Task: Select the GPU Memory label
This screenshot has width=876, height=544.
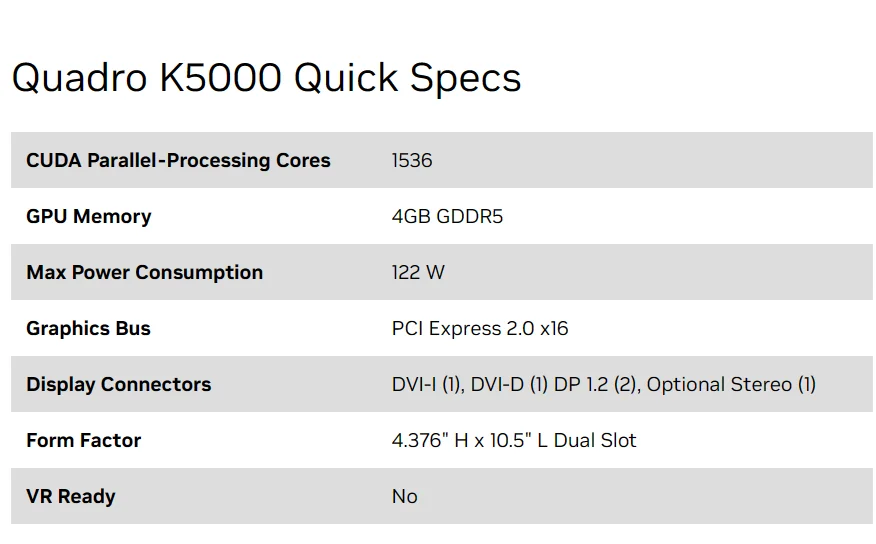Action: [x=89, y=217]
